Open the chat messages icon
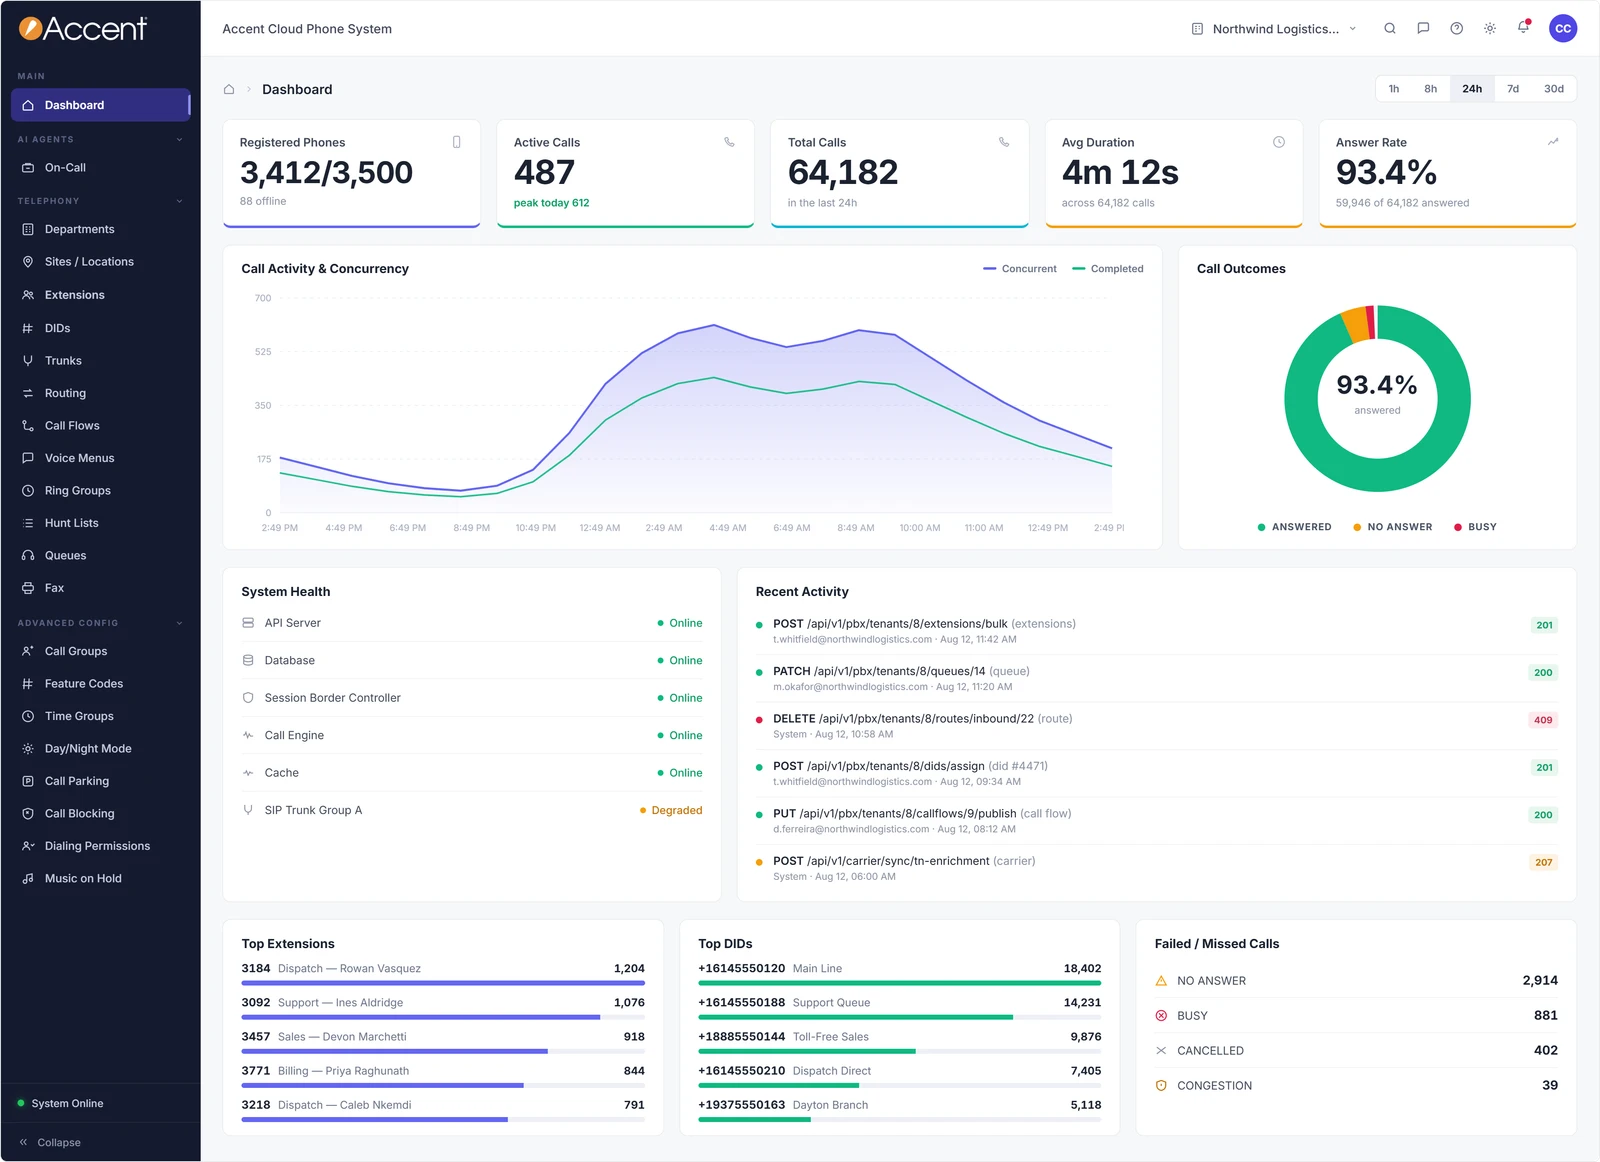 (1423, 29)
